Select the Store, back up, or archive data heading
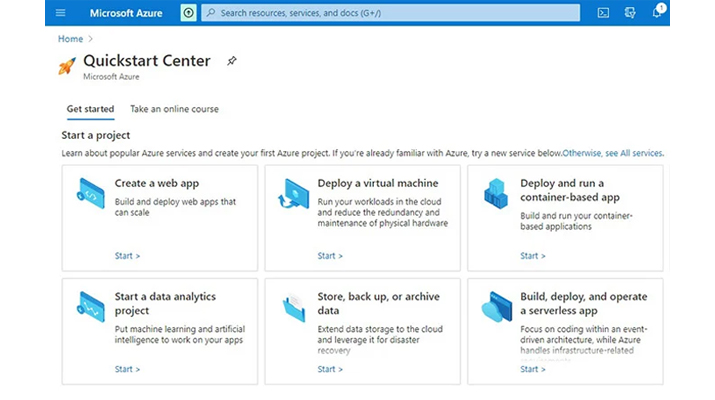715x400 pixels. tap(378, 303)
